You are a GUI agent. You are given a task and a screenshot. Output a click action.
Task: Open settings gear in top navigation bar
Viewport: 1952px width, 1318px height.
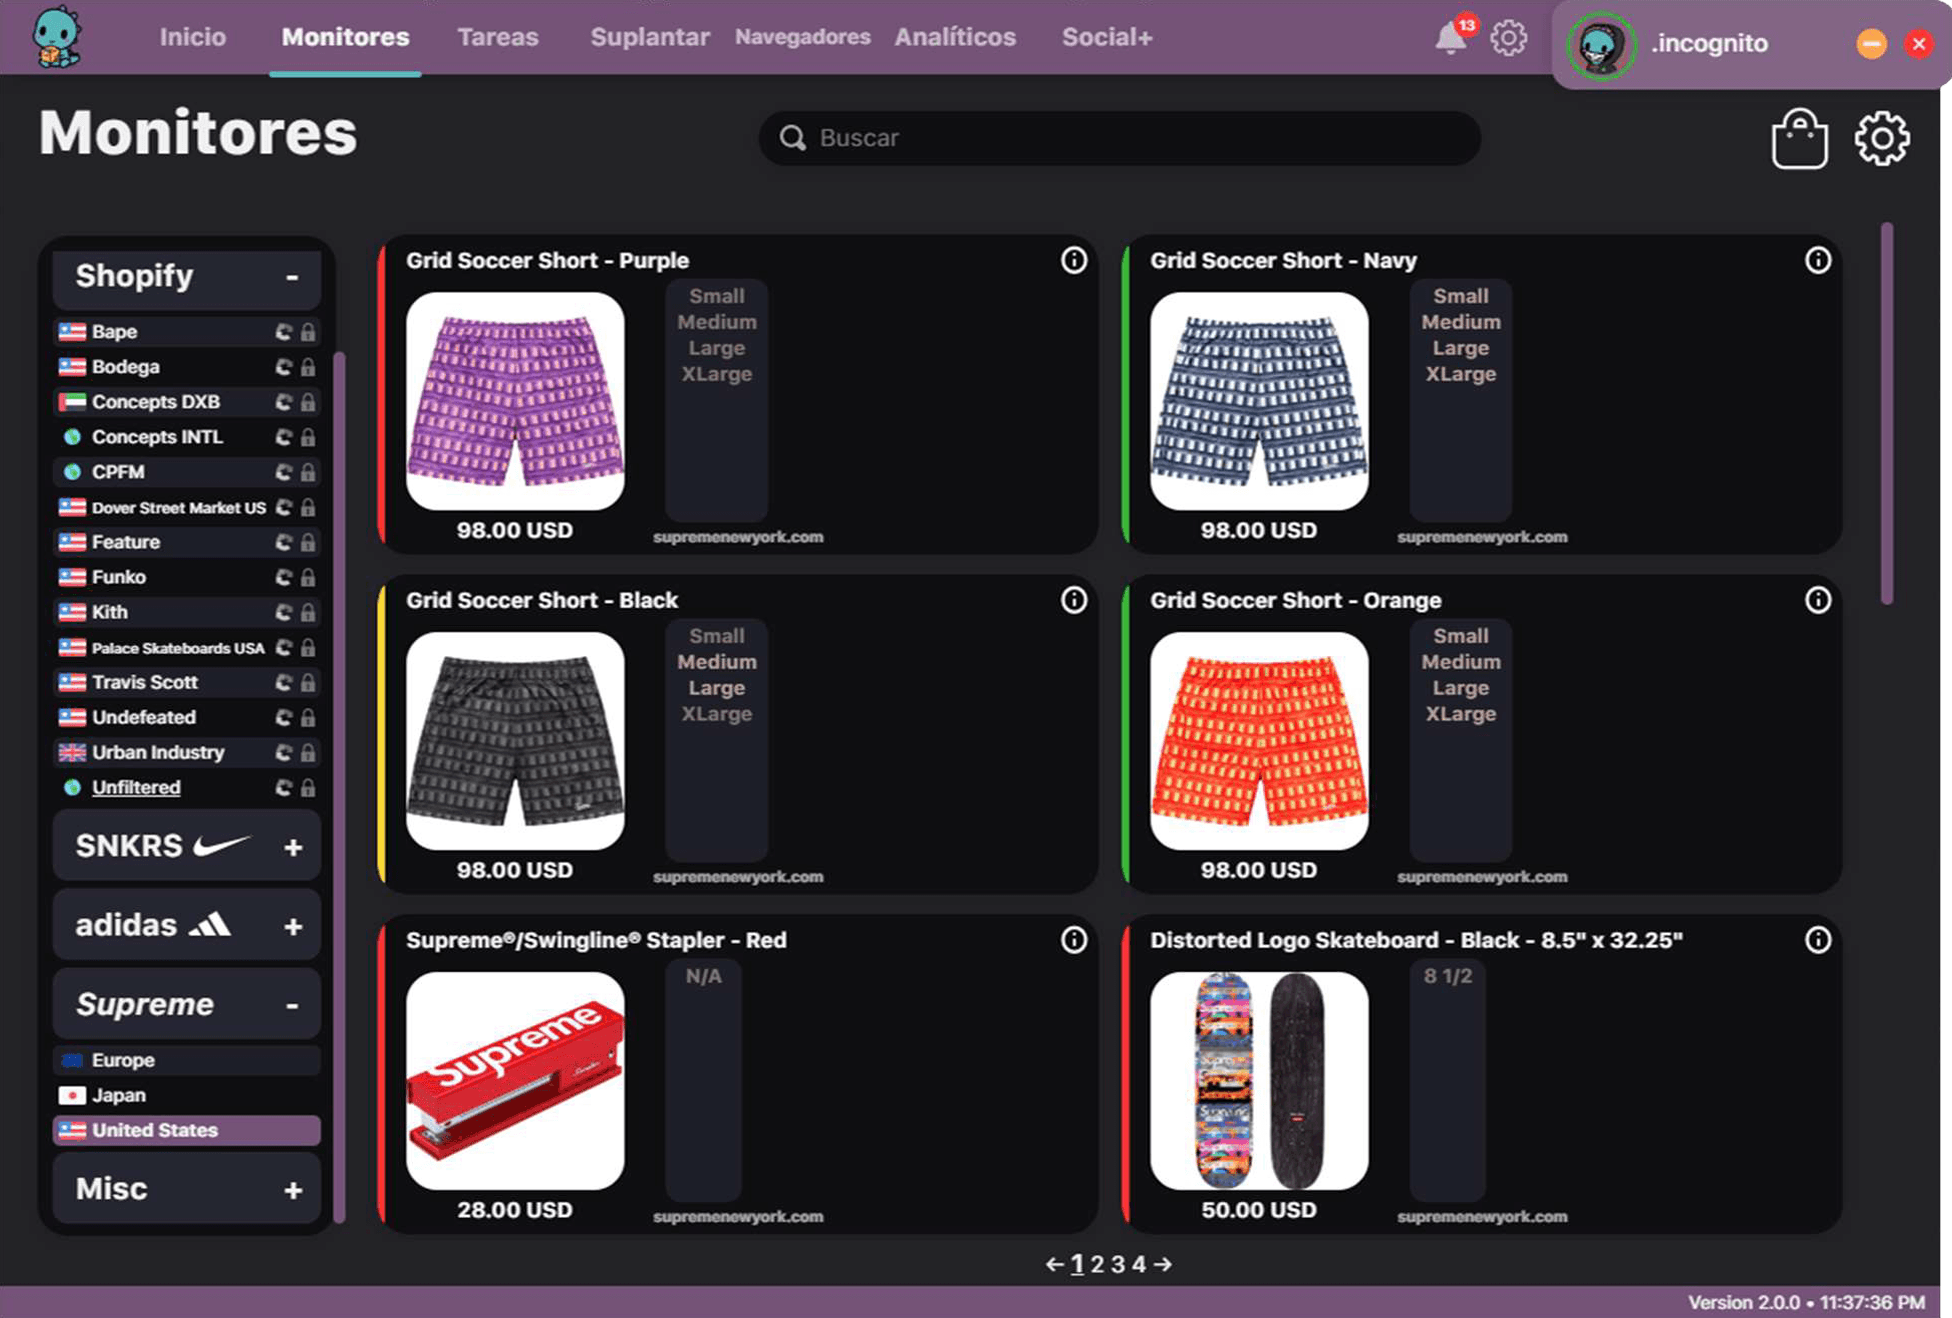pos(1508,38)
